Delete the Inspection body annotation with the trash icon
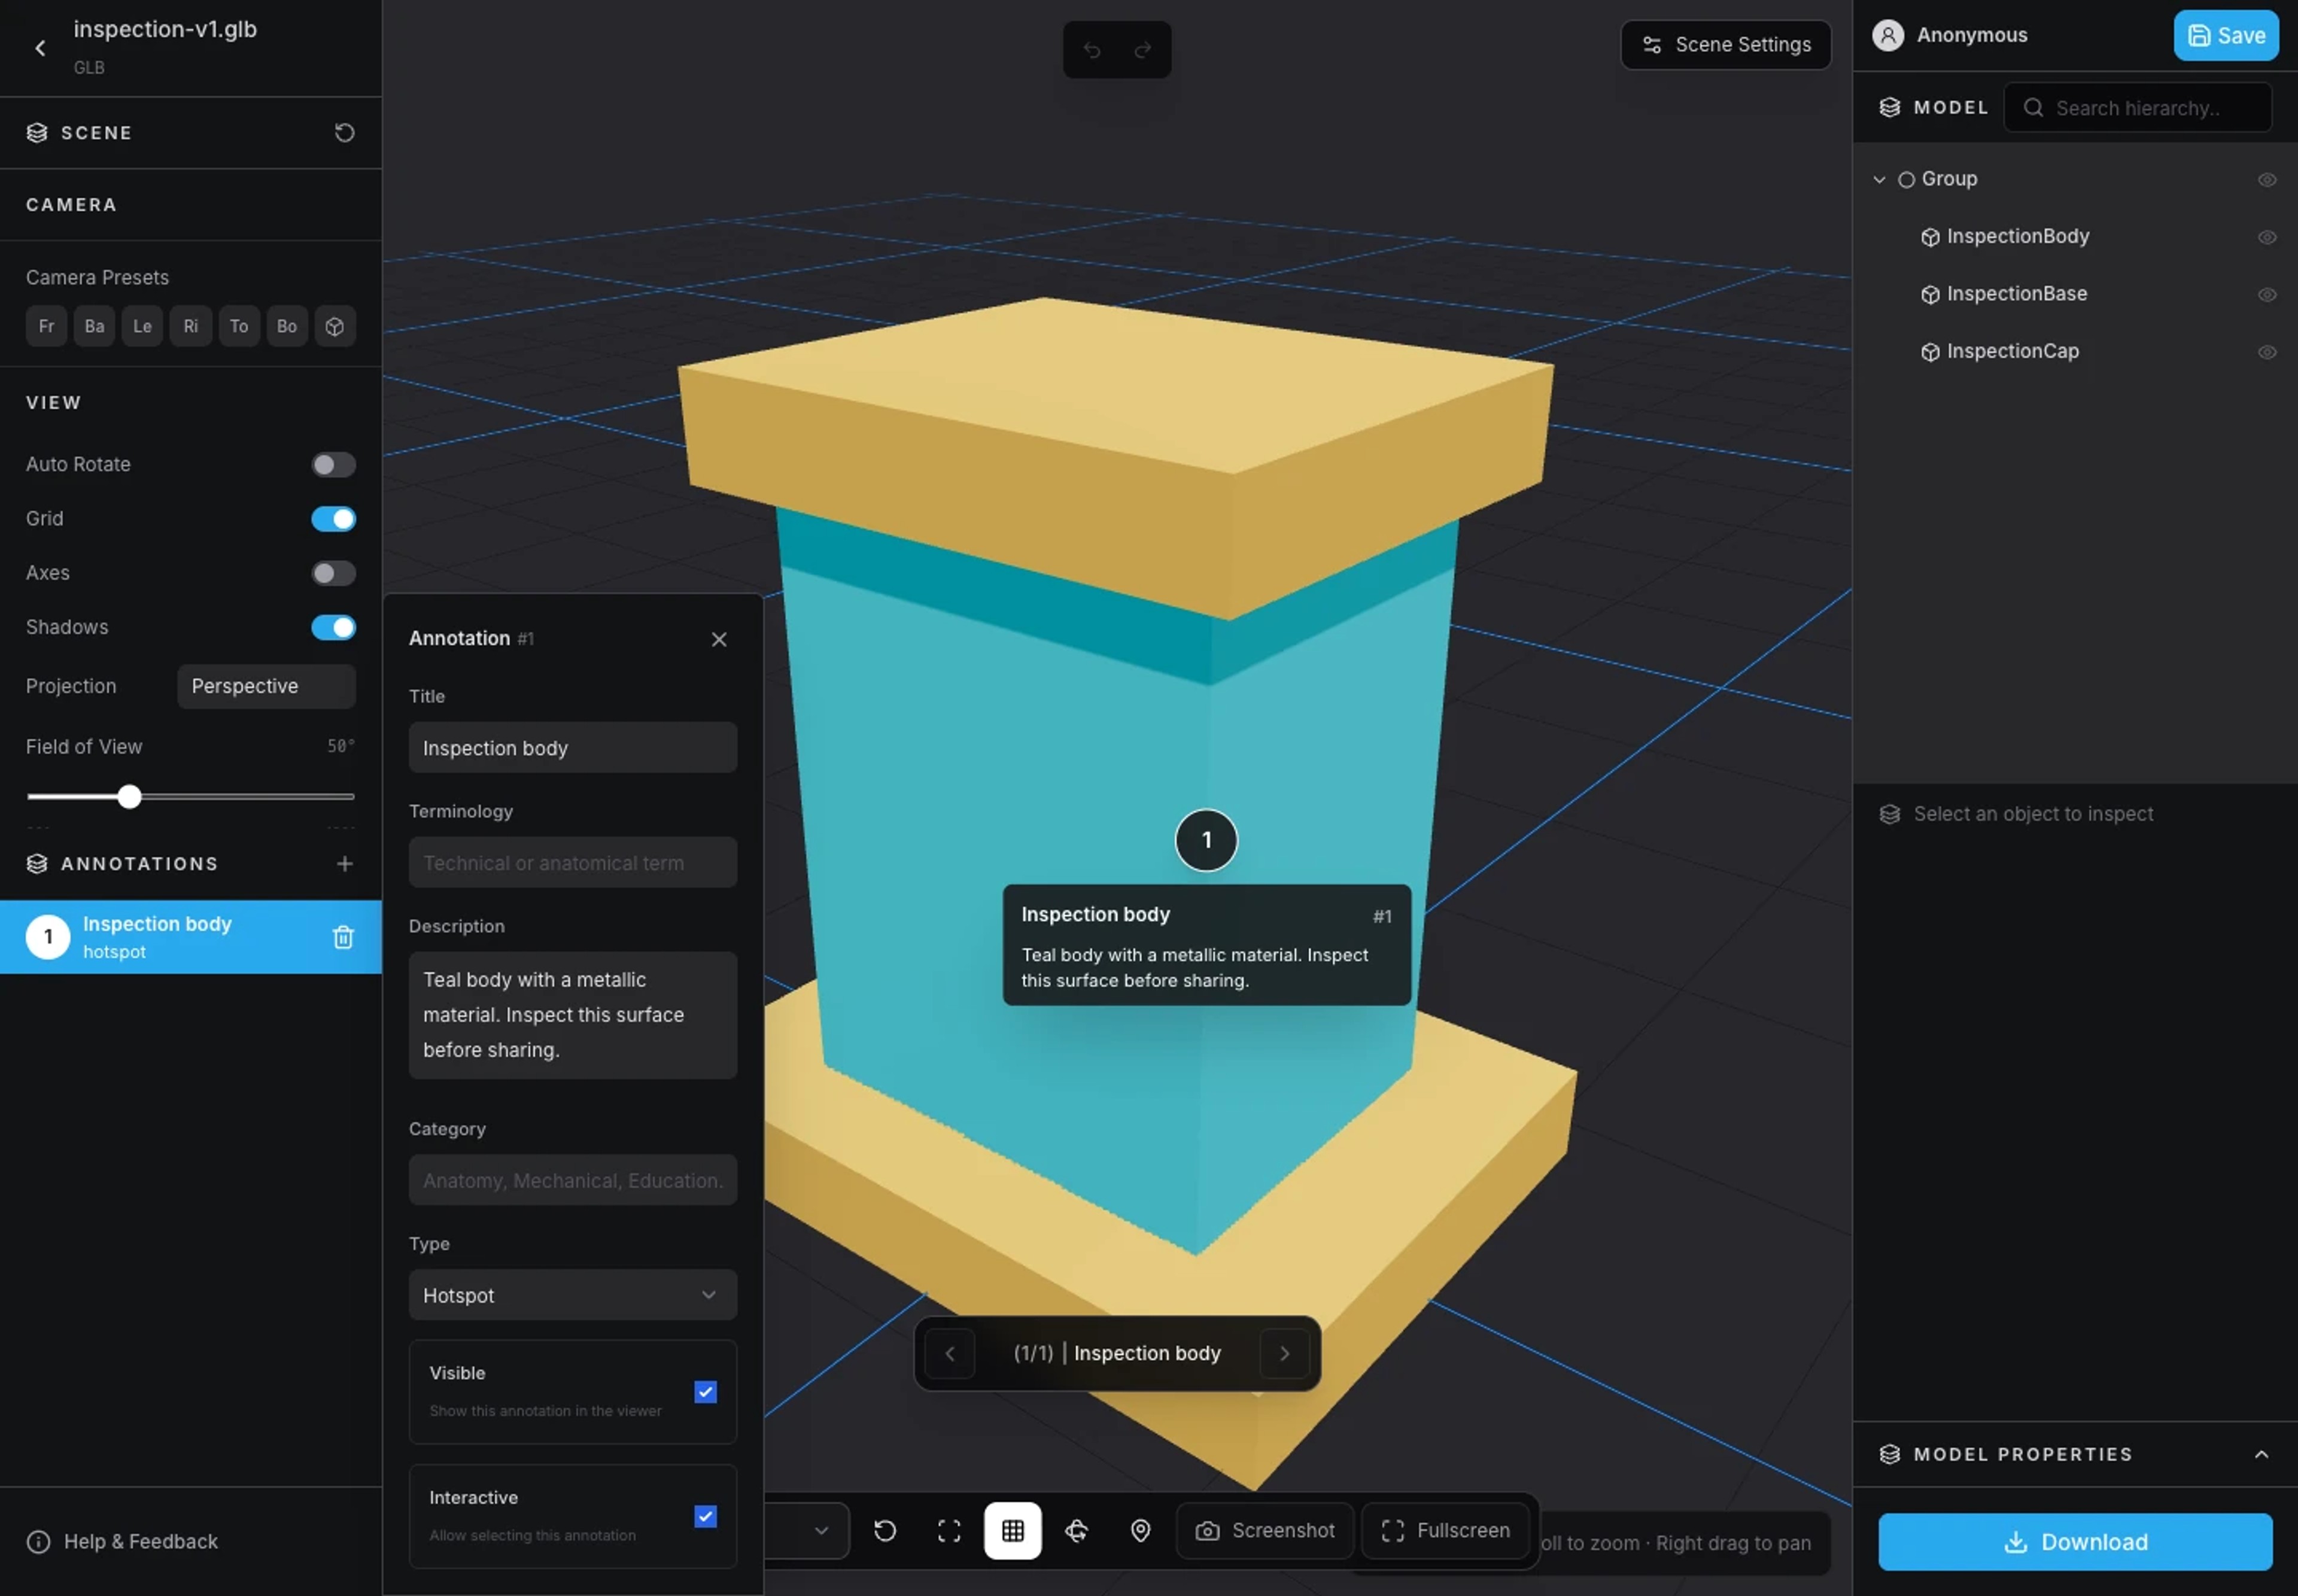The width and height of the screenshot is (2298, 1596). tap(343, 937)
